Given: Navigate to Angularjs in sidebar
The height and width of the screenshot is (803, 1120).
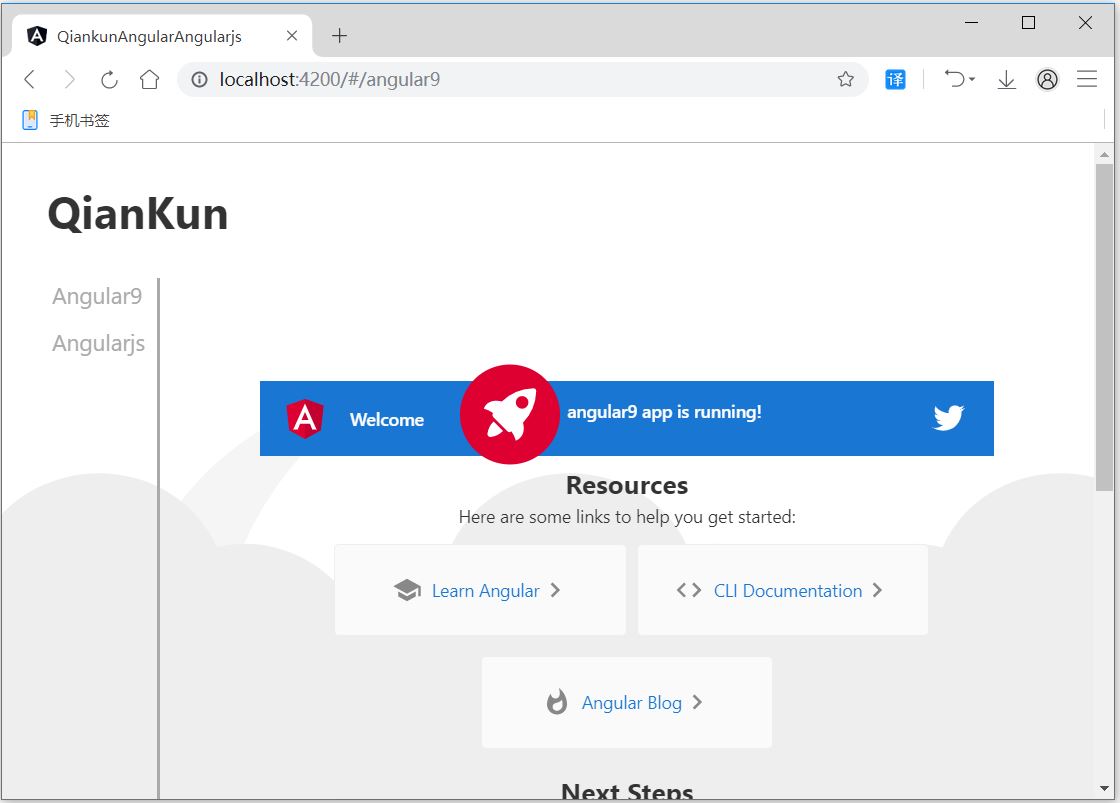Looking at the screenshot, I should (x=99, y=344).
